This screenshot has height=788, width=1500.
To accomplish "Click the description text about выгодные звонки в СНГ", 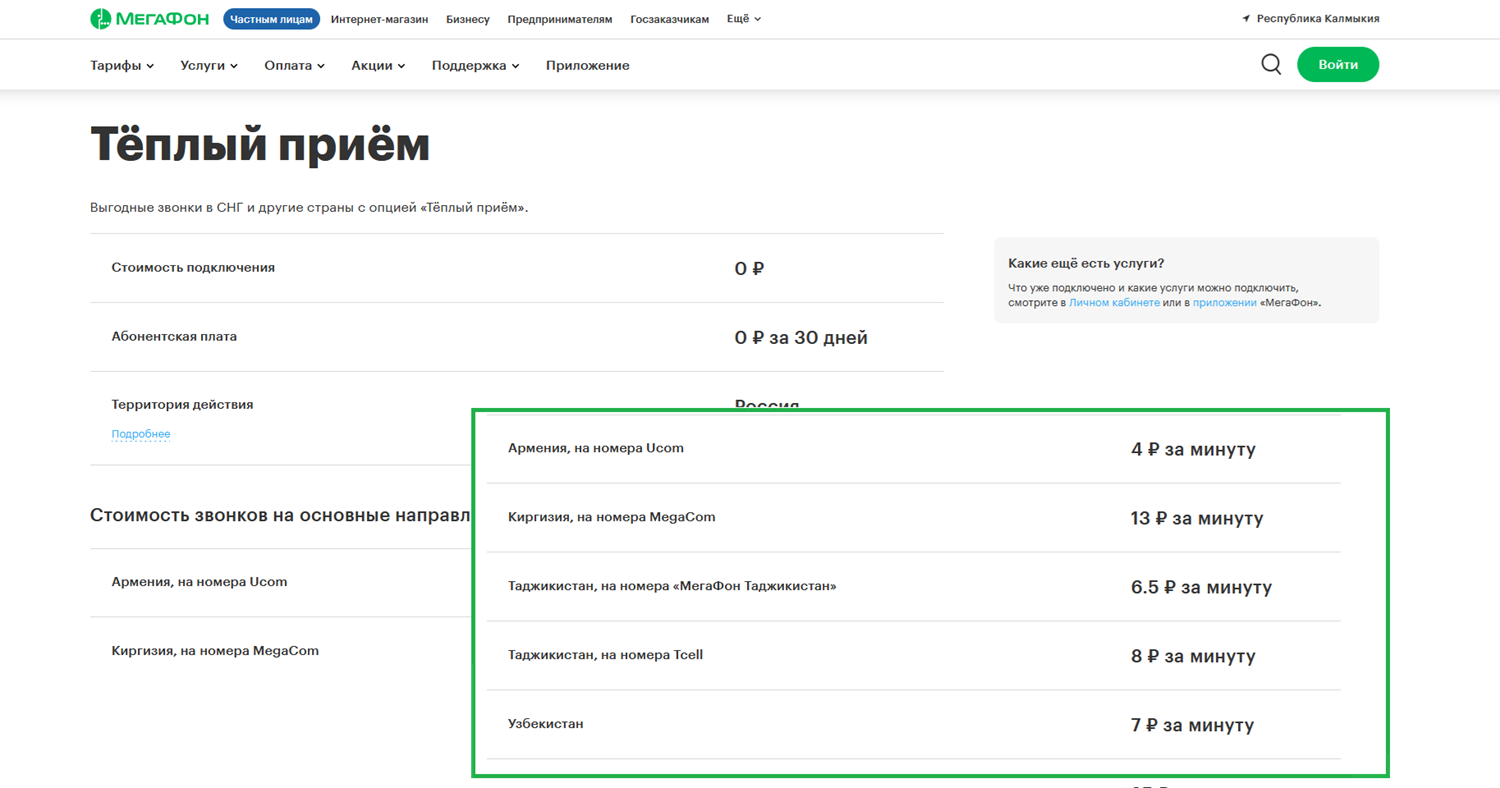I will click(309, 208).
